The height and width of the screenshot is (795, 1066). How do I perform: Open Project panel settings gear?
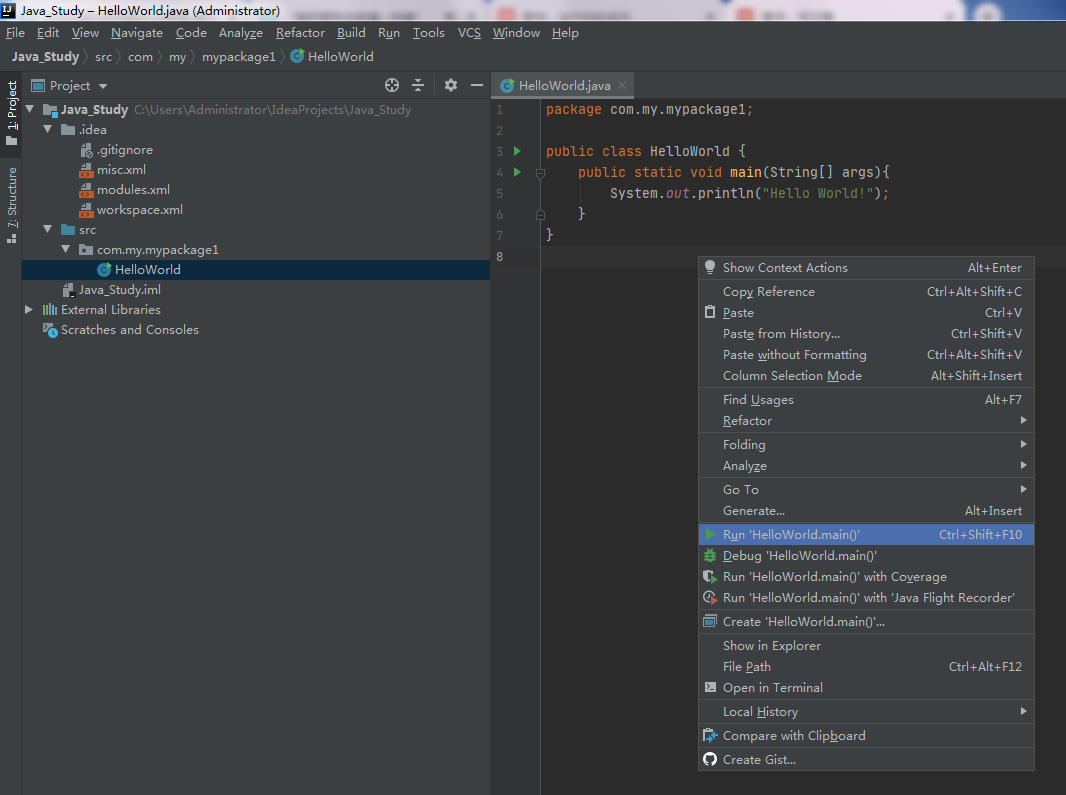(x=451, y=85)
